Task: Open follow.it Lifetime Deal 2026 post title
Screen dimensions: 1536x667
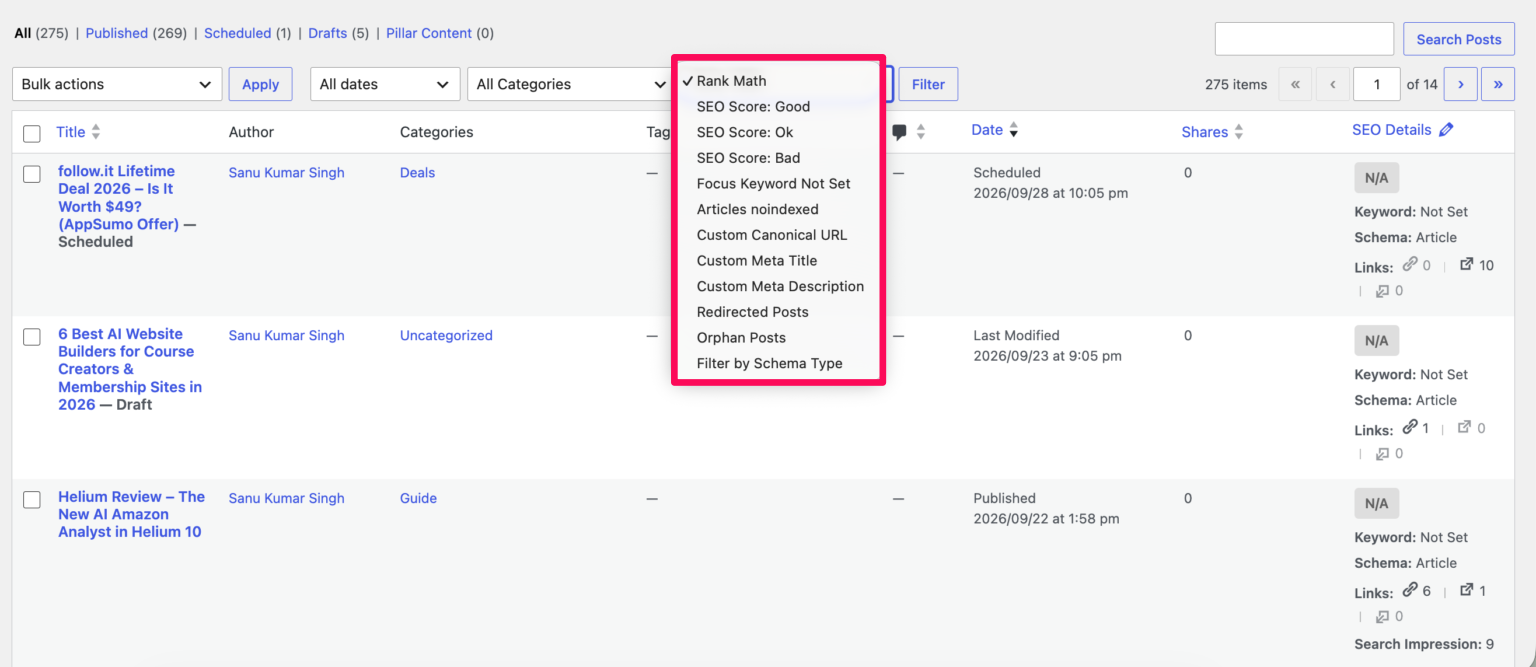Action: click(118, 198)
